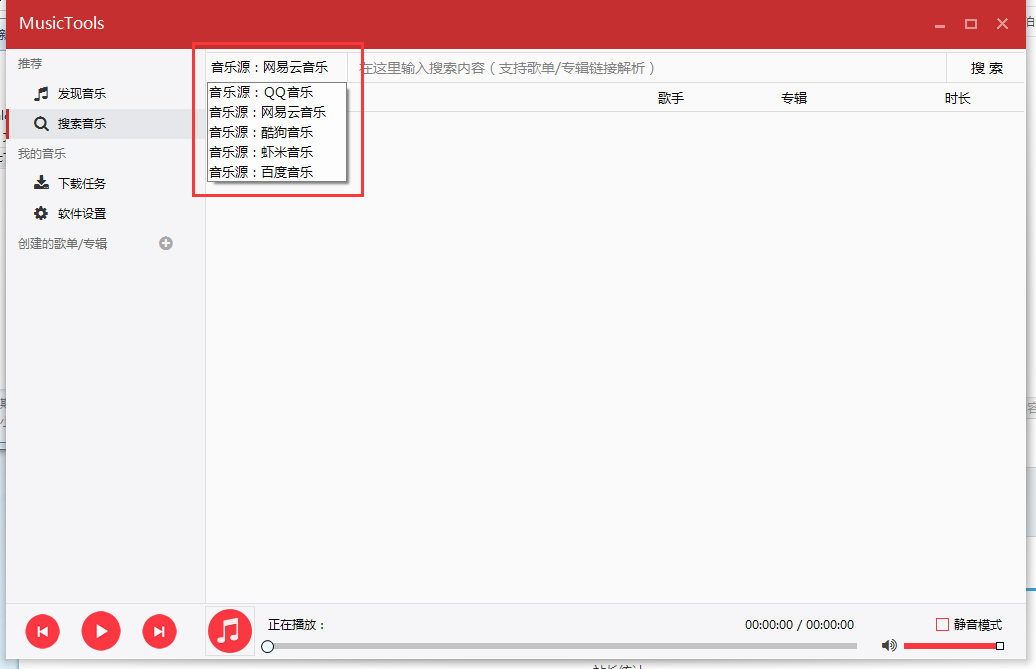1036x669 pixels.
Task: Collapse the 音乐源：网易云音乐 source dropdown
Action: (277, 67)
